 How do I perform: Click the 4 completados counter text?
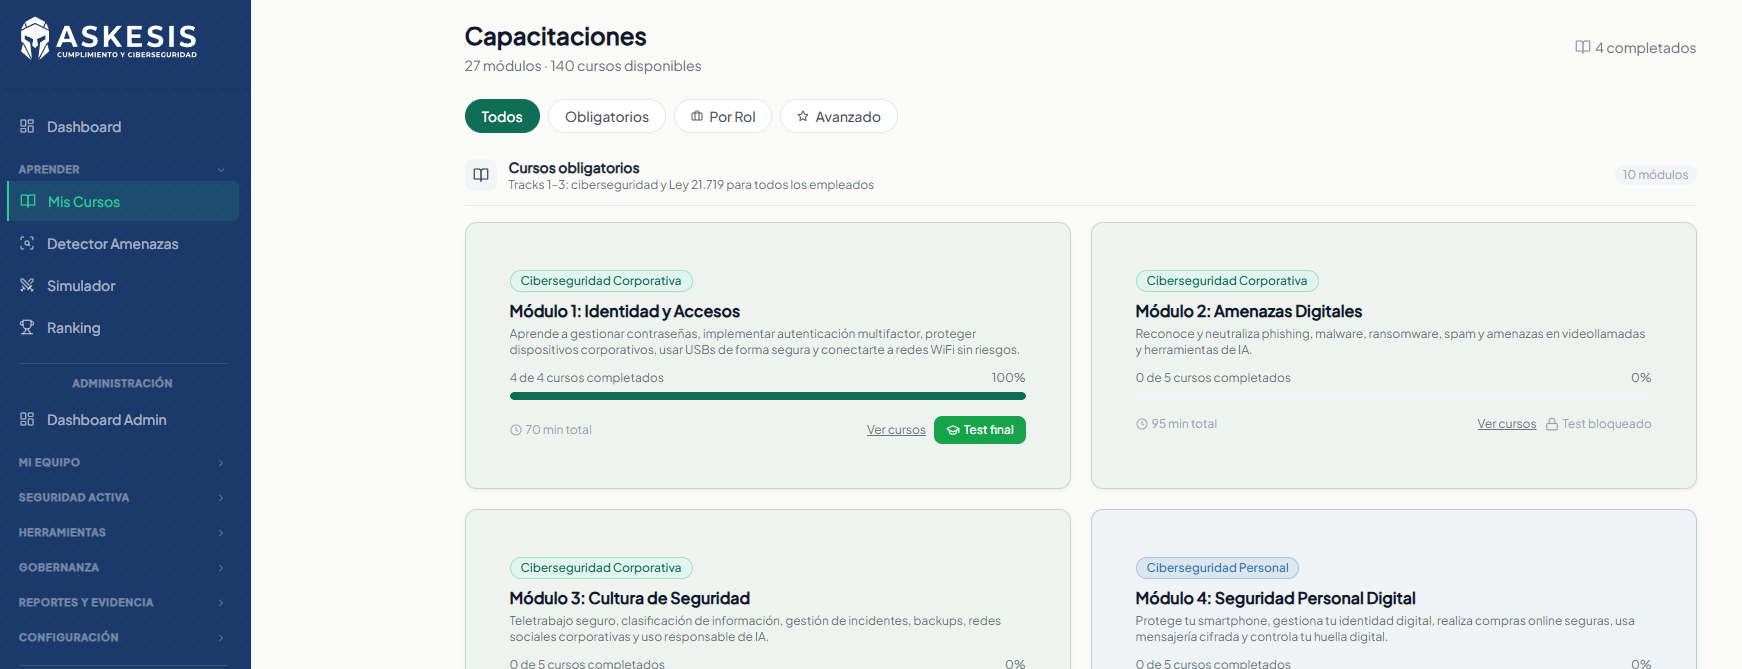coord(1645,48)
